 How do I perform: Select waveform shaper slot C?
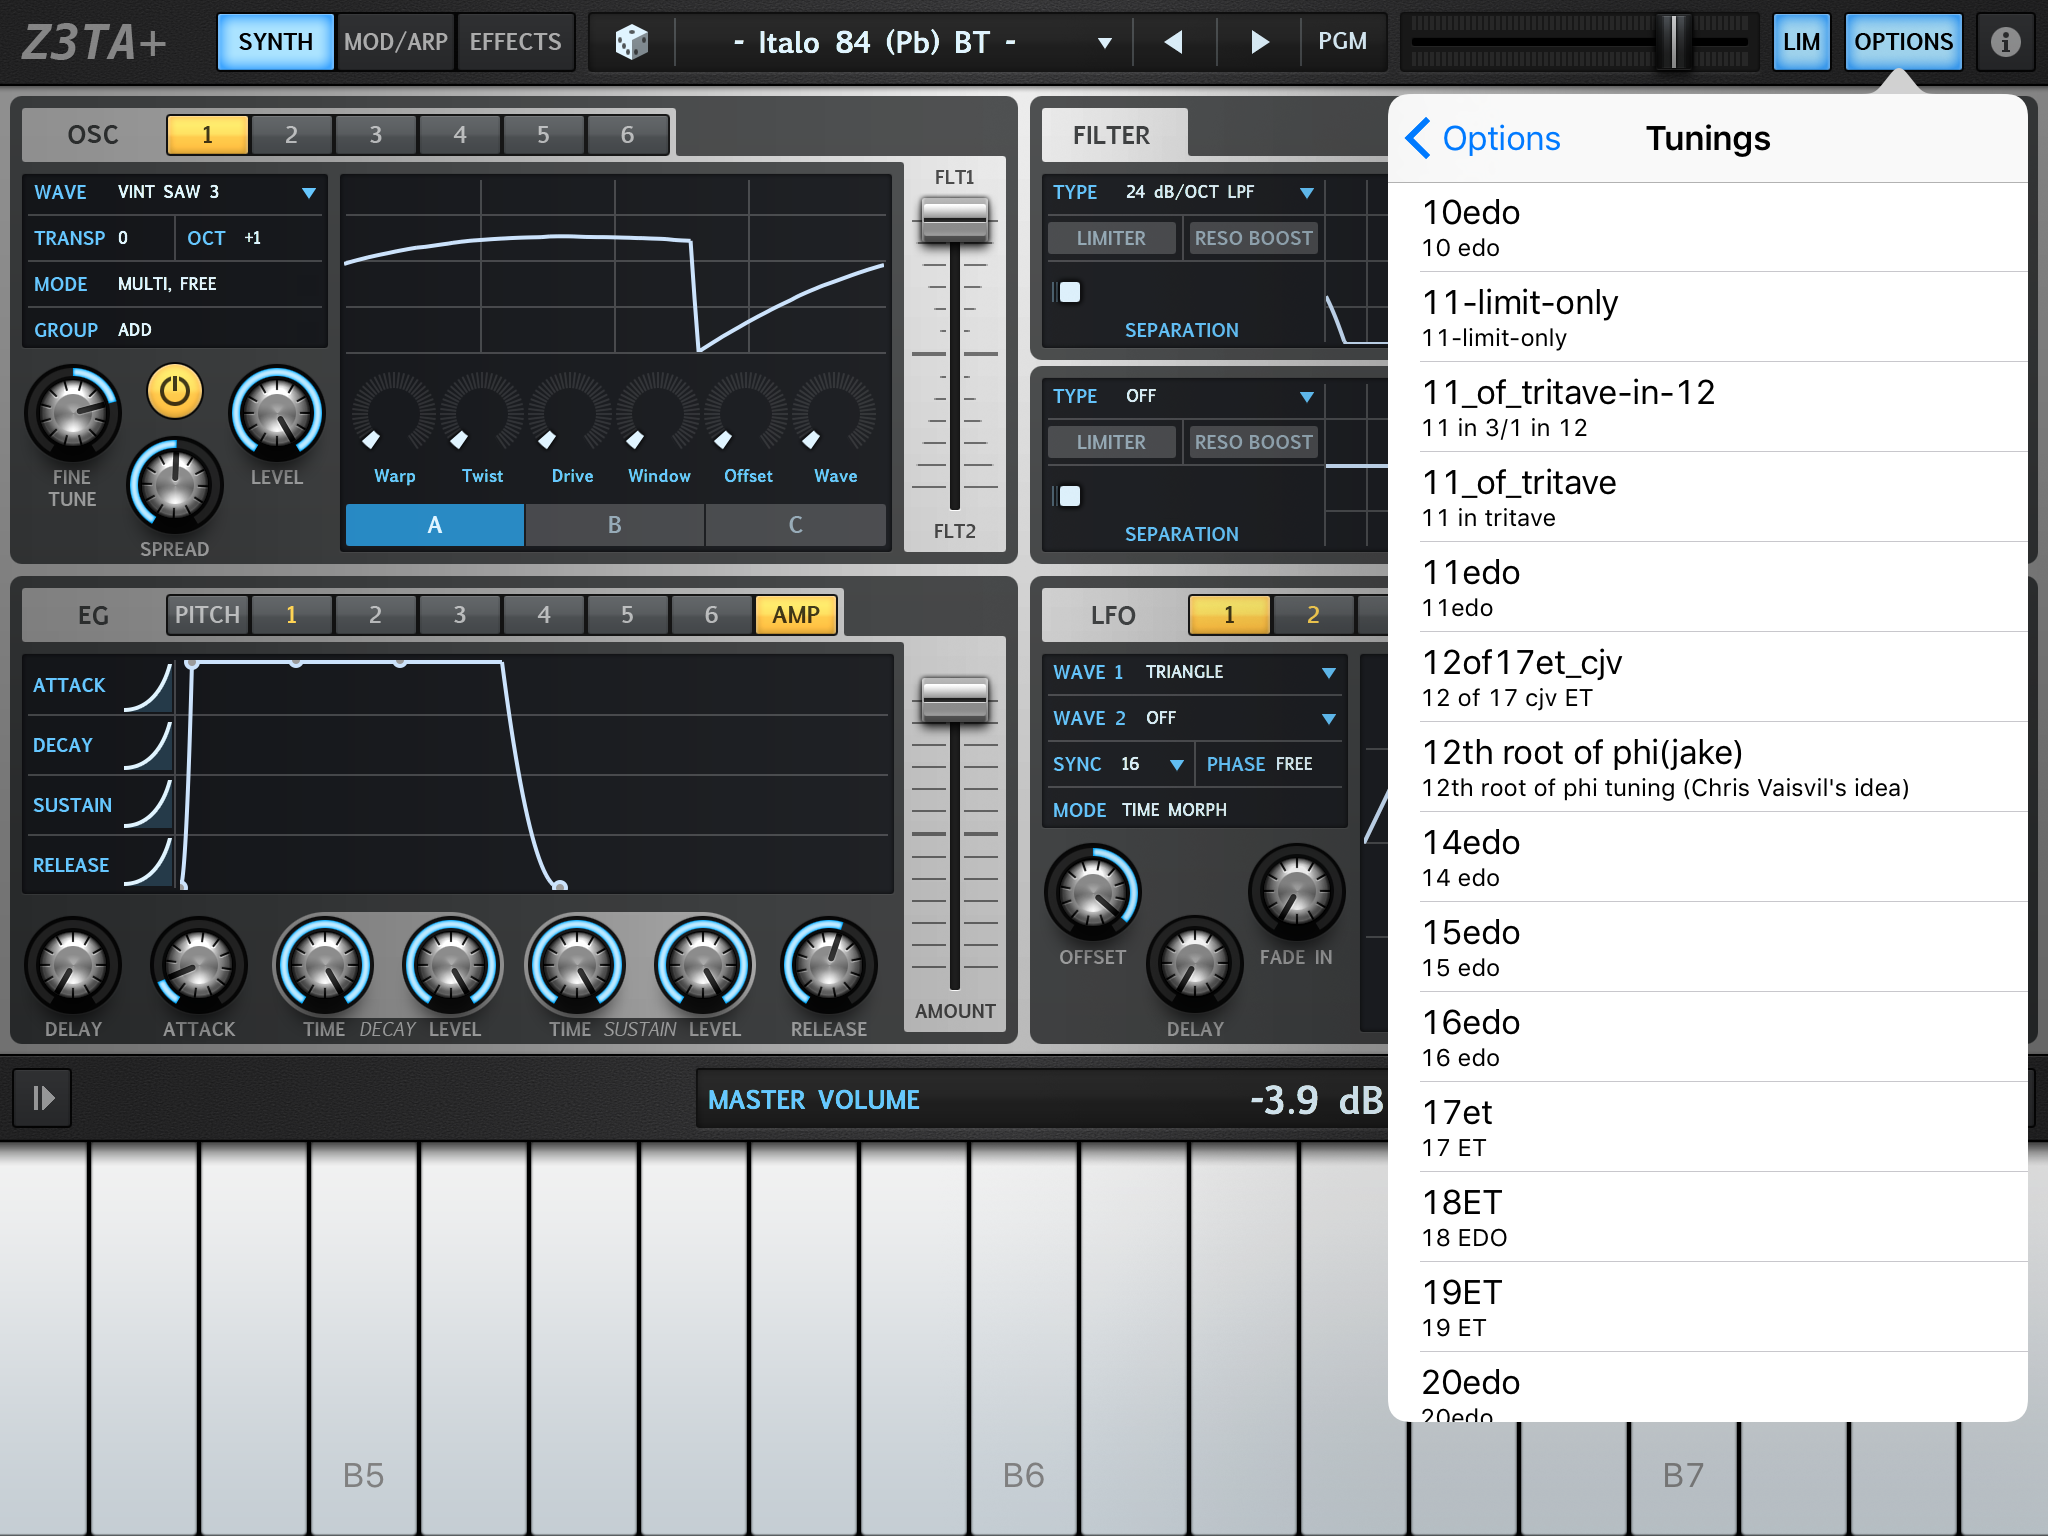pos(796,525)
